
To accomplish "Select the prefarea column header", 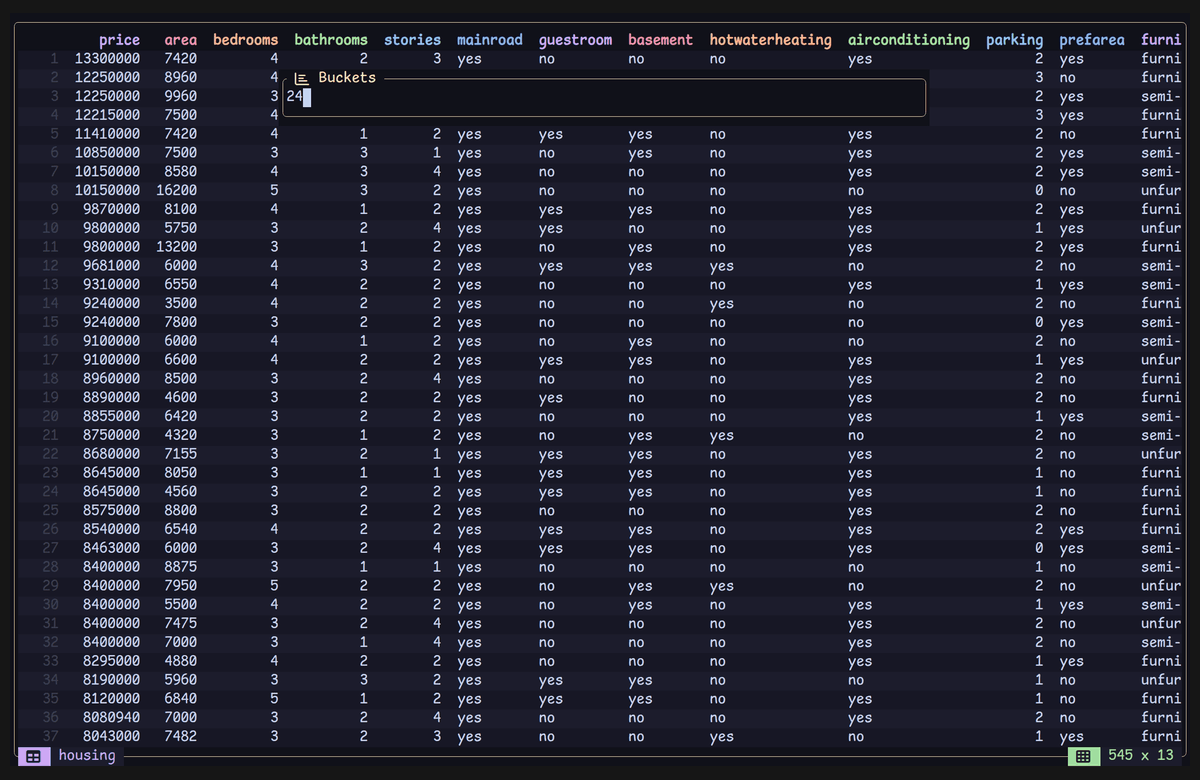I will [1092, 40].
